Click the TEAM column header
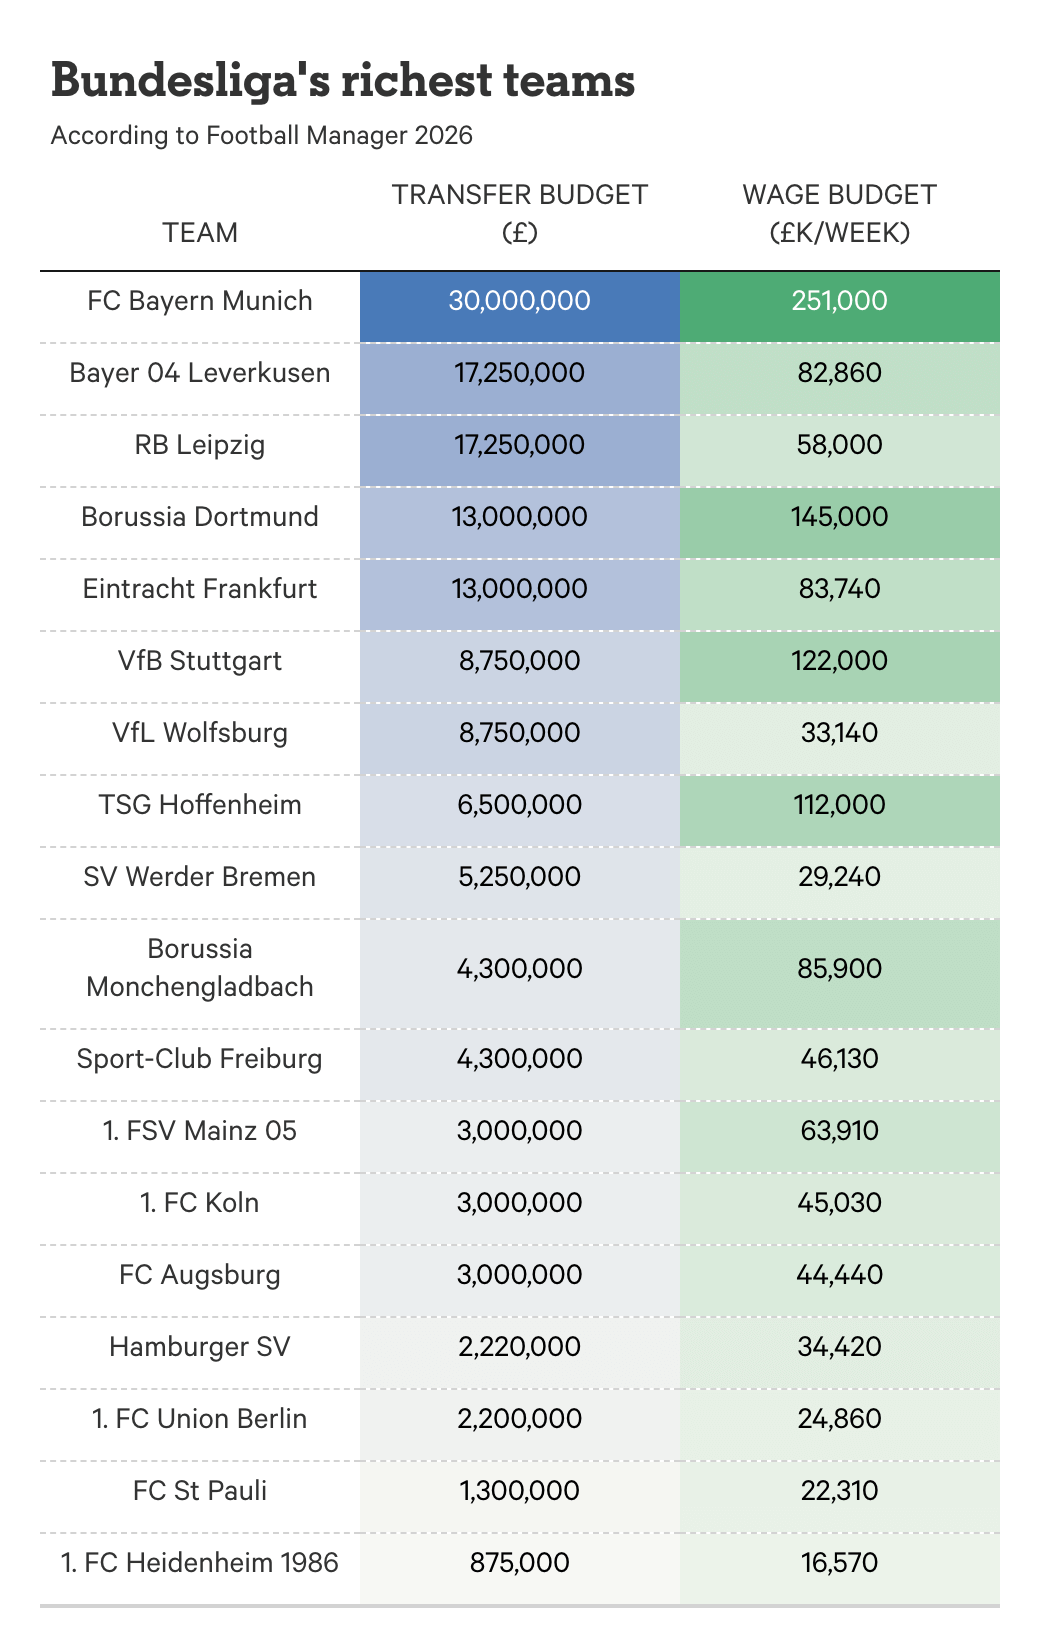This screenshot has width=1040, height=1644. pyautogui.click(x=200, y=233)
